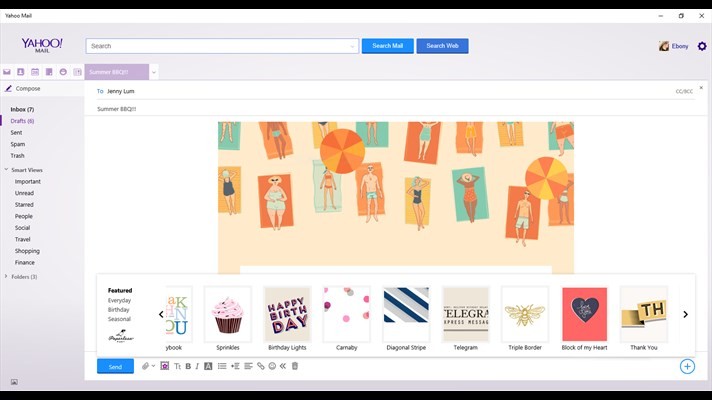
Task: Open the Calendar icon in top toolbar
Action: click(34, 72)
